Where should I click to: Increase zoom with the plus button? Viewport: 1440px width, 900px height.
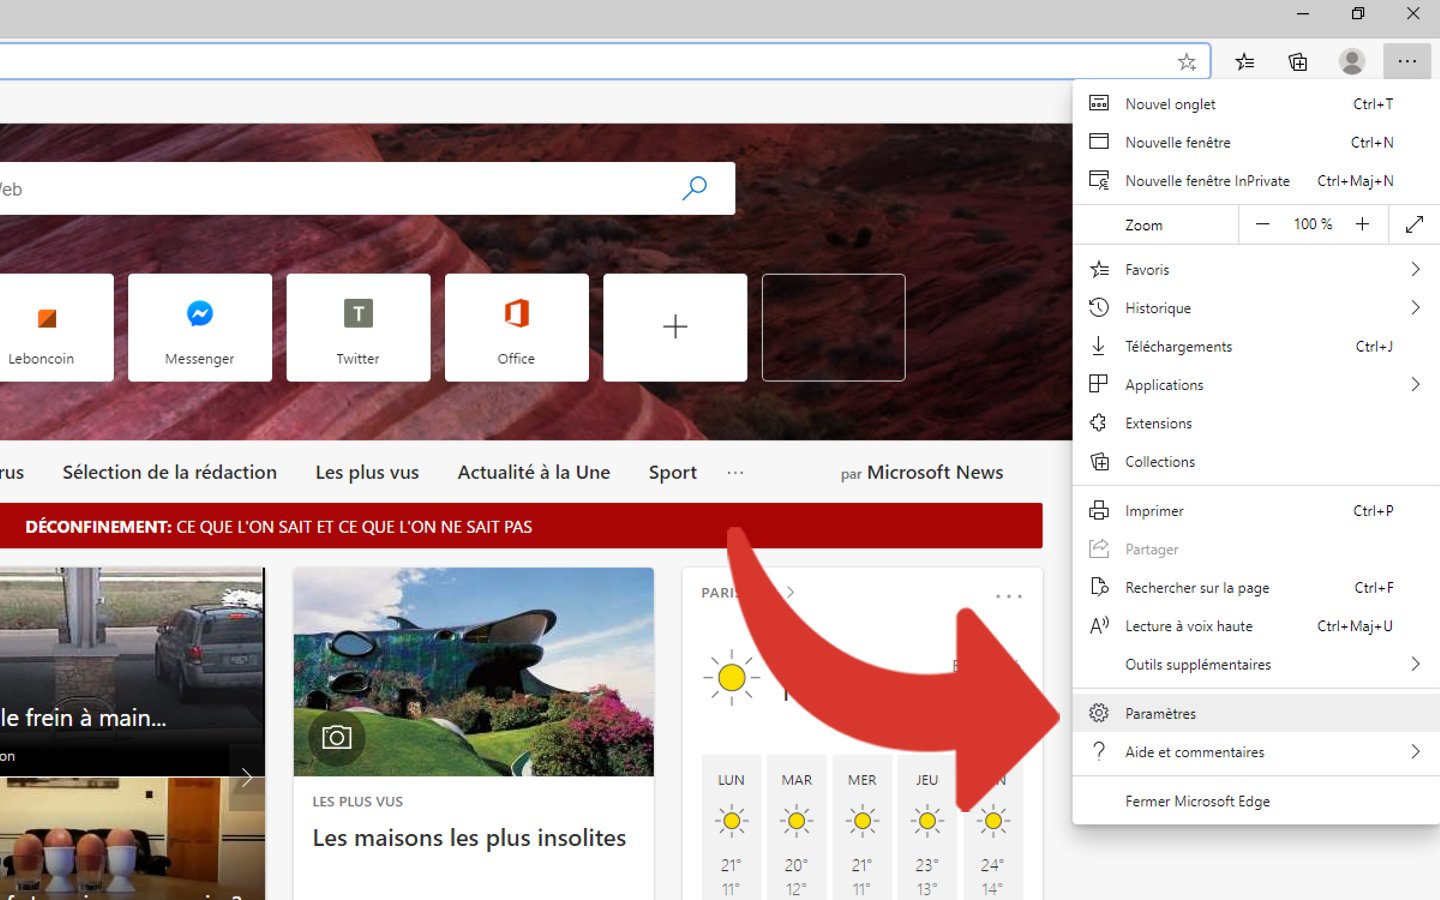[1362, 224]
